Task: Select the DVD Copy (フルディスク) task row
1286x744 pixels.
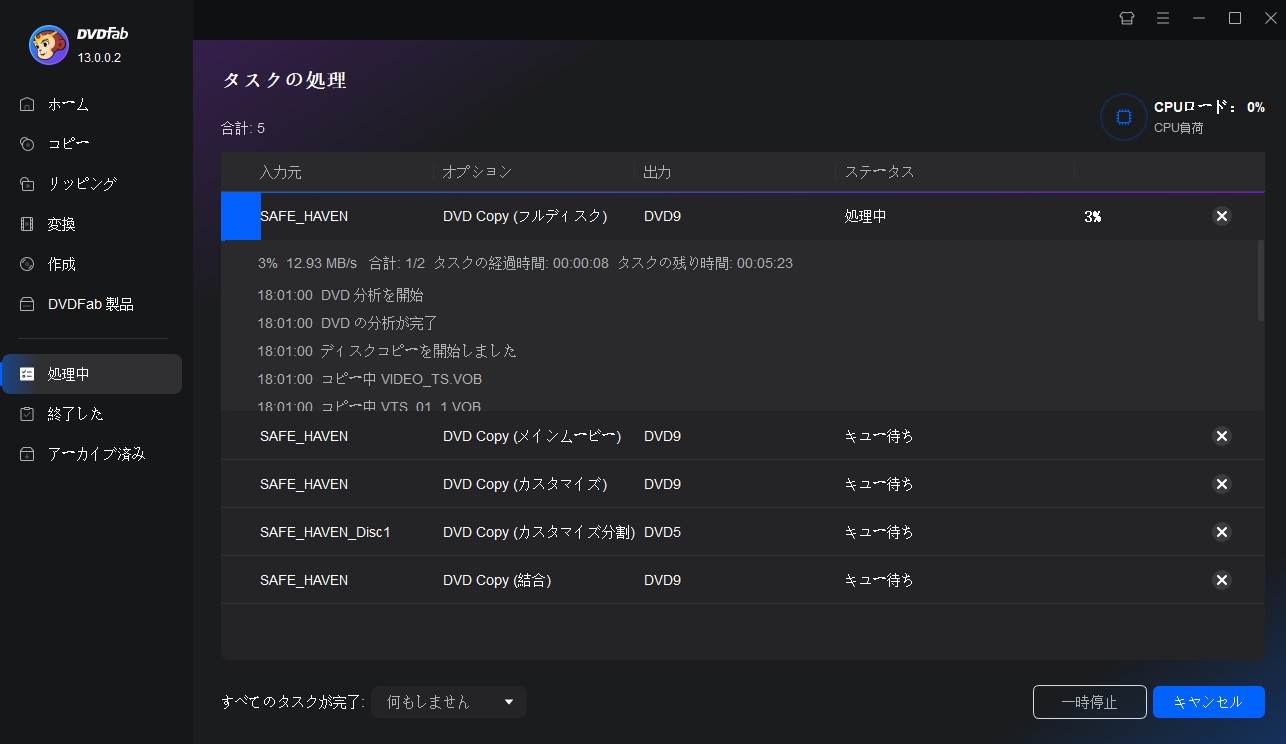Action: [x=742, y=216]
